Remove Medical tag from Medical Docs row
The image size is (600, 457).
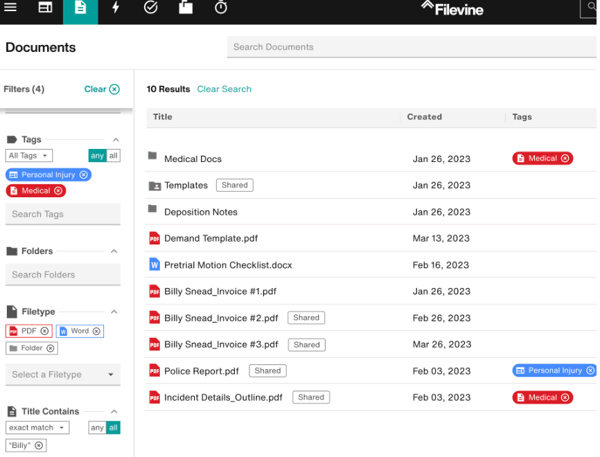[x=565, y=158]
